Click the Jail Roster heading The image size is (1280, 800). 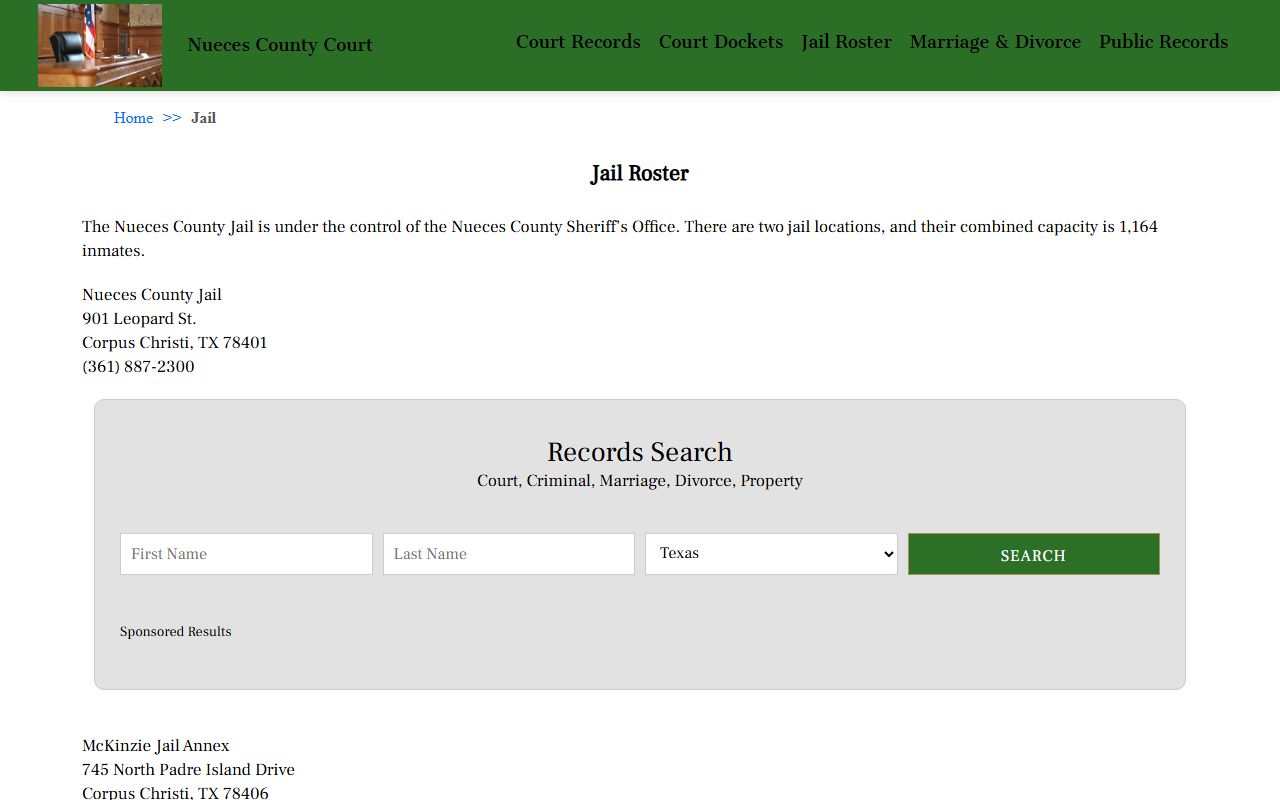(x=640, y=174)
